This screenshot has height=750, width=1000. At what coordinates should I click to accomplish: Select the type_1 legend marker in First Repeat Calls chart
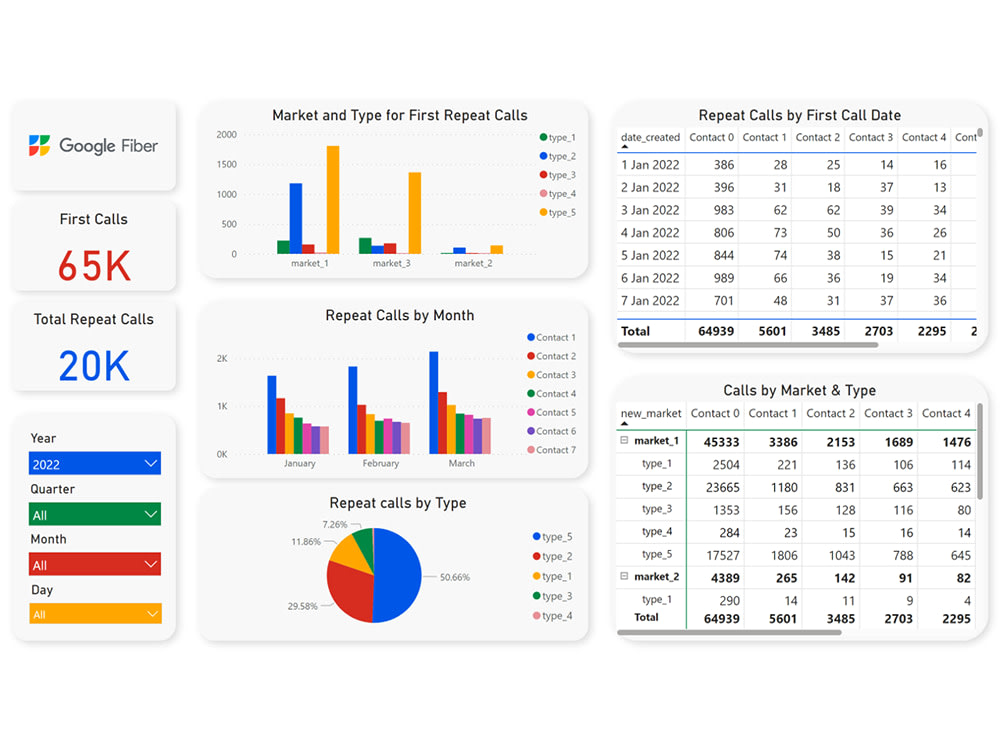pyautogui.click(x=543, y=137)
